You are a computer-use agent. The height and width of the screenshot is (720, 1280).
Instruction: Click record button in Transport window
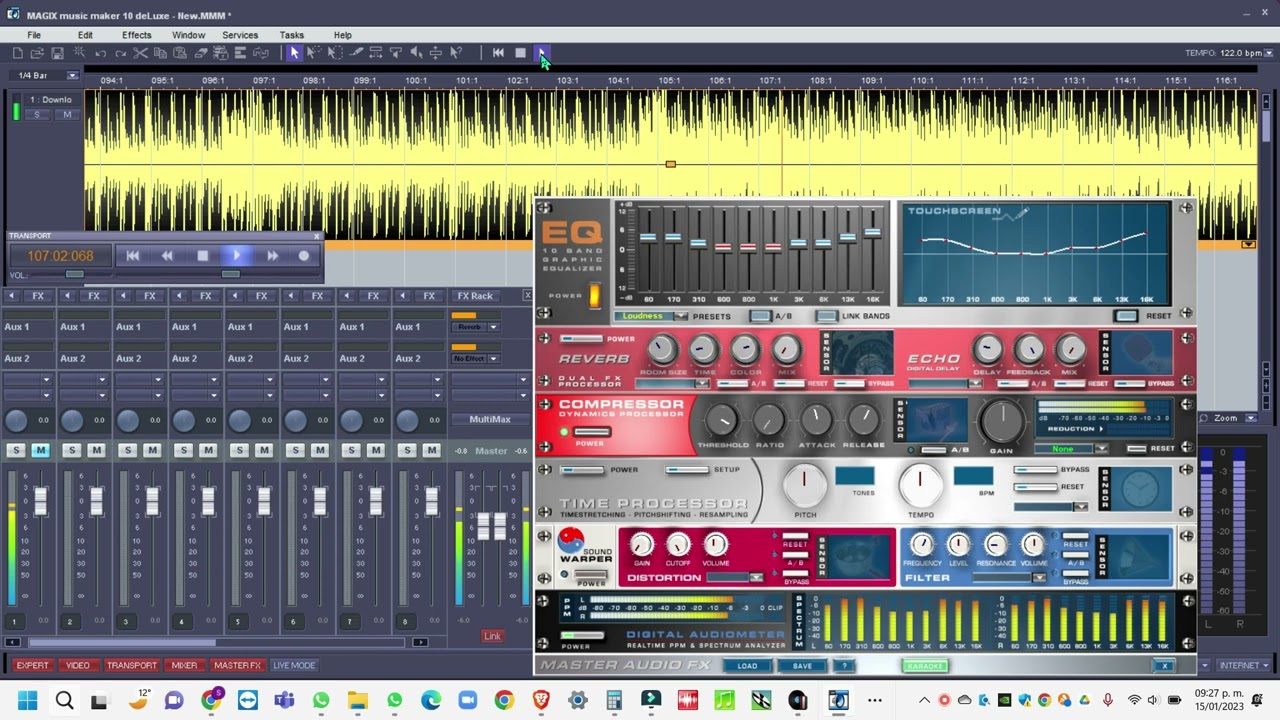(x=304, y=256)
